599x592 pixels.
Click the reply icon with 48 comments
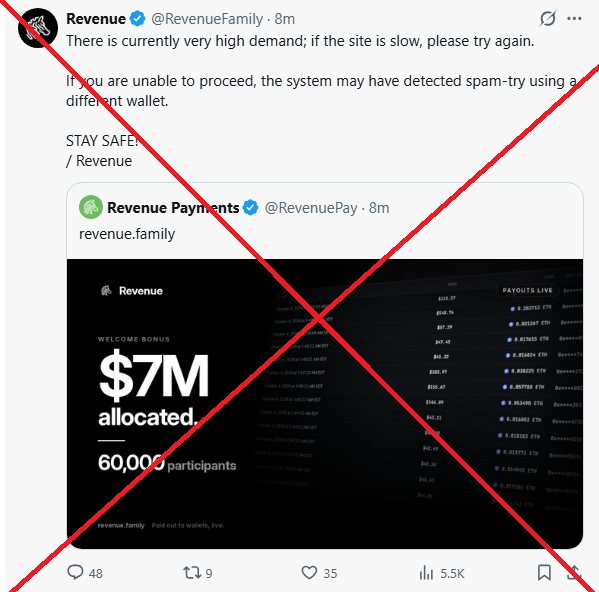point(75,573)
